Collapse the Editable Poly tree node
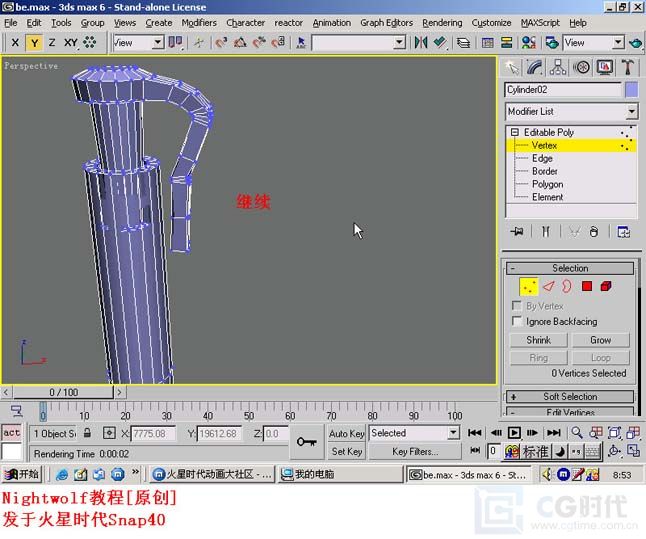Image resolution: width=646 pixels, height=539 pixels. click(x=515, y=132)
